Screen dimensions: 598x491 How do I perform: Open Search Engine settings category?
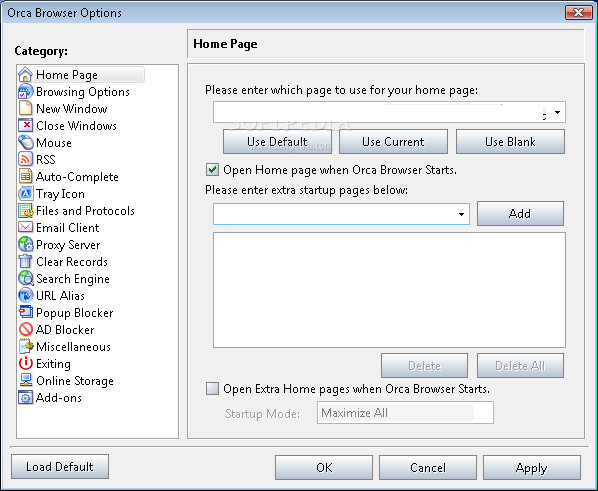tap(73, 279)
